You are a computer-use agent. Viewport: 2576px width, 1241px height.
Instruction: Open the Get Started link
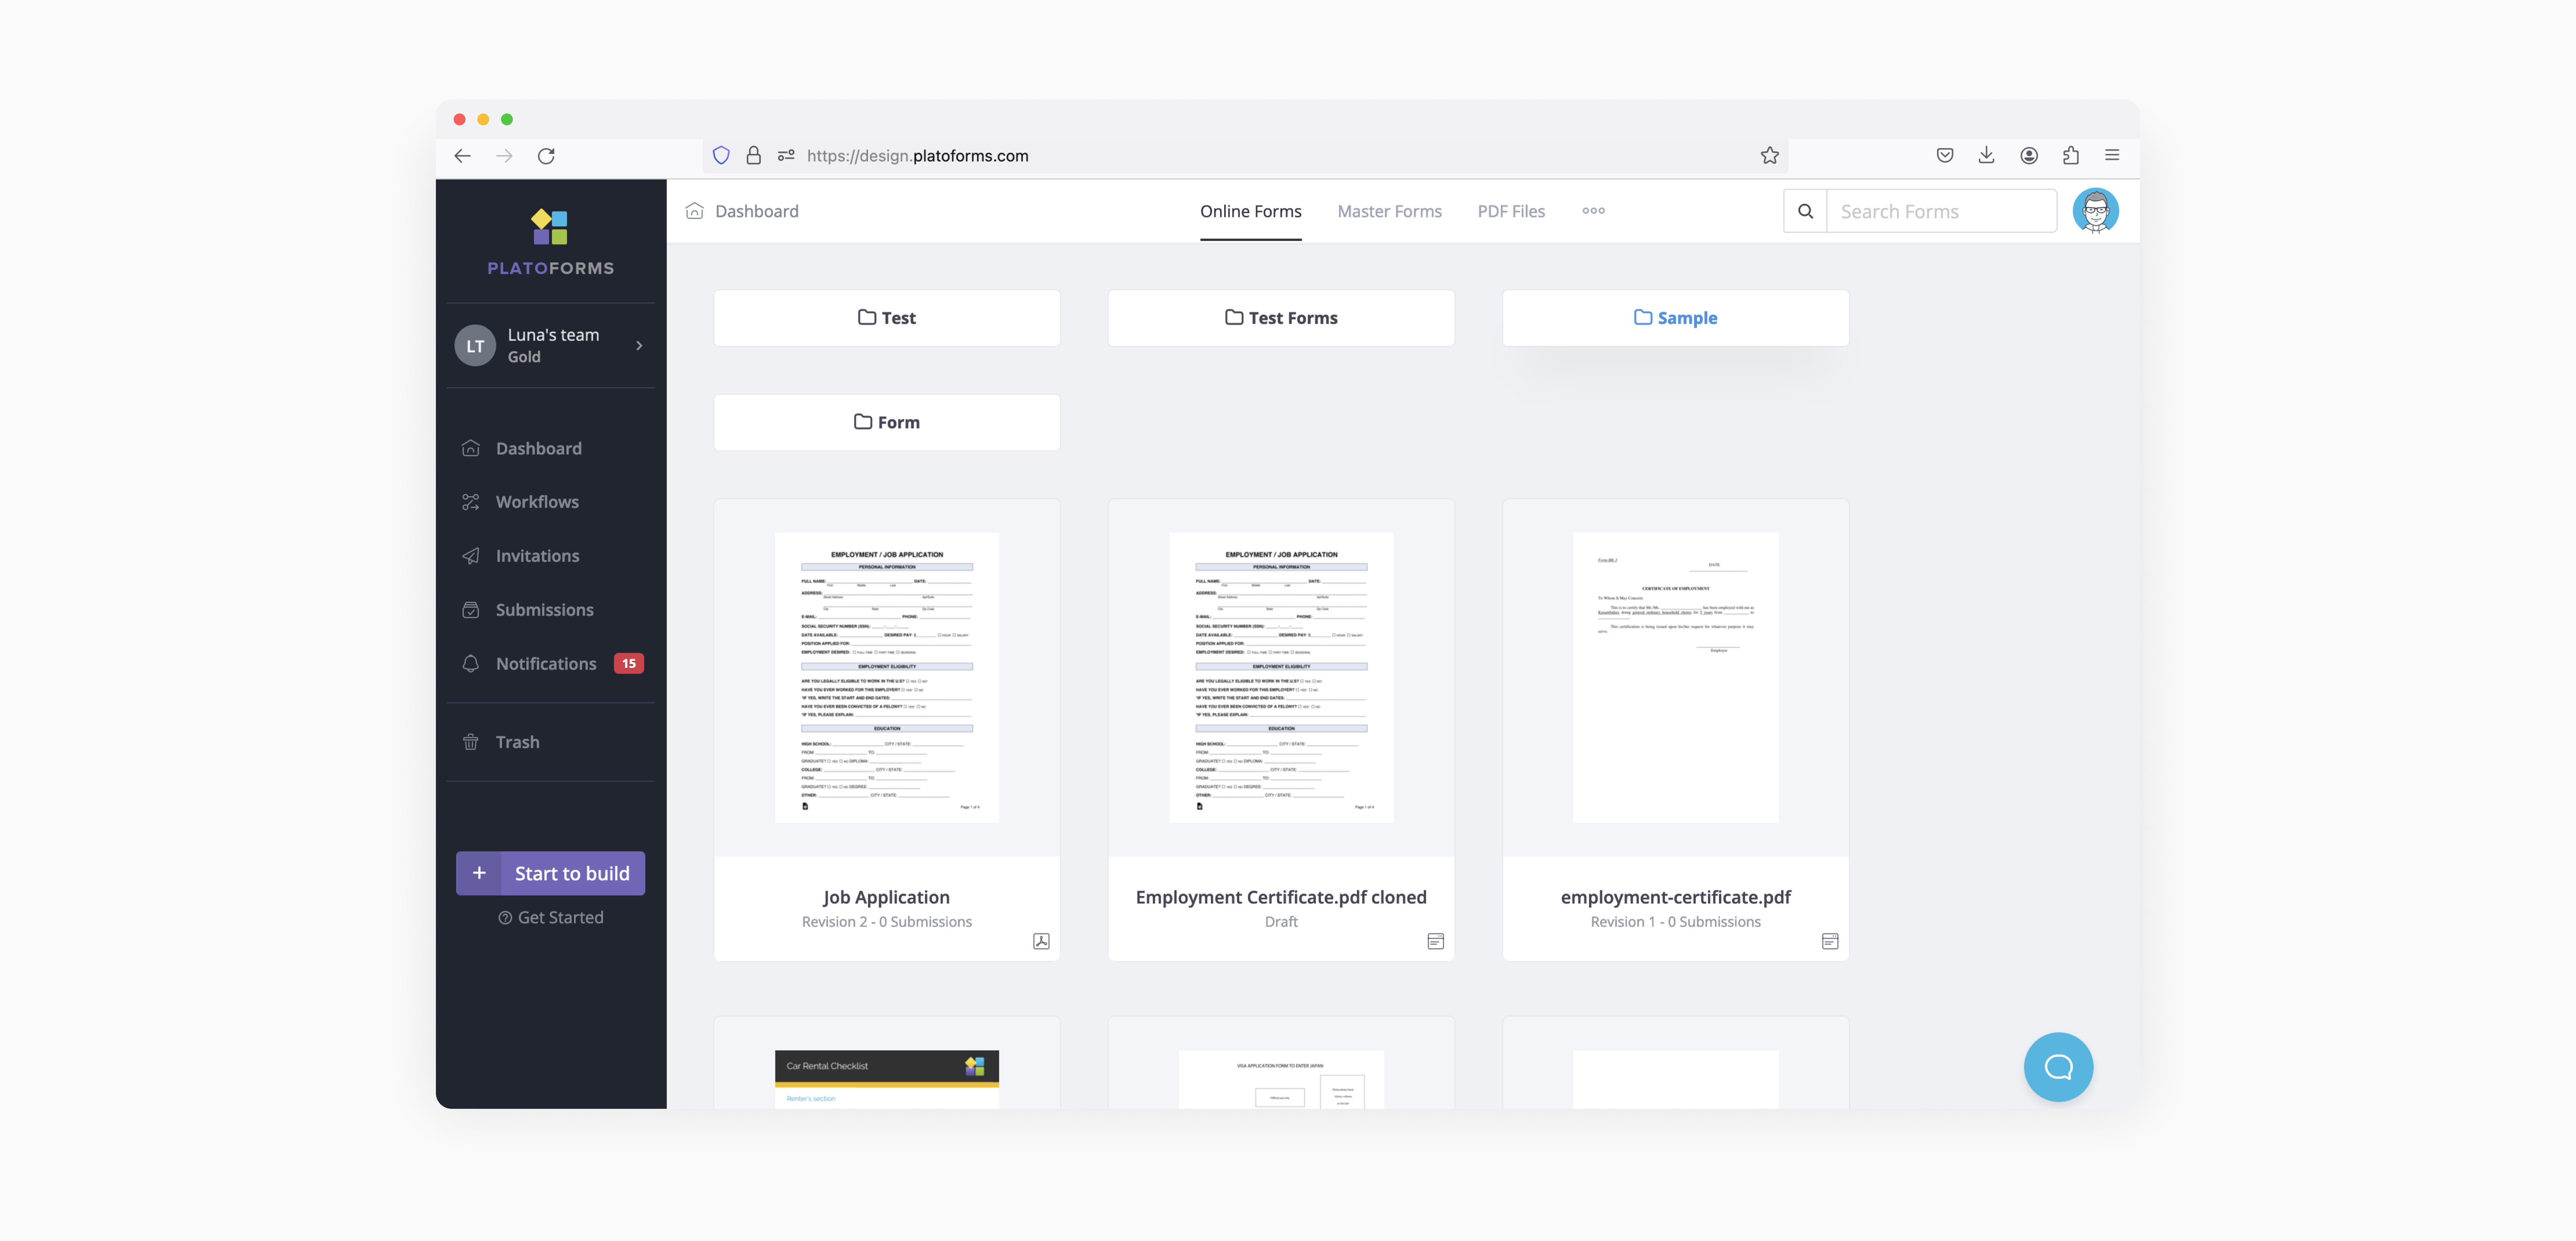(551, 917)
